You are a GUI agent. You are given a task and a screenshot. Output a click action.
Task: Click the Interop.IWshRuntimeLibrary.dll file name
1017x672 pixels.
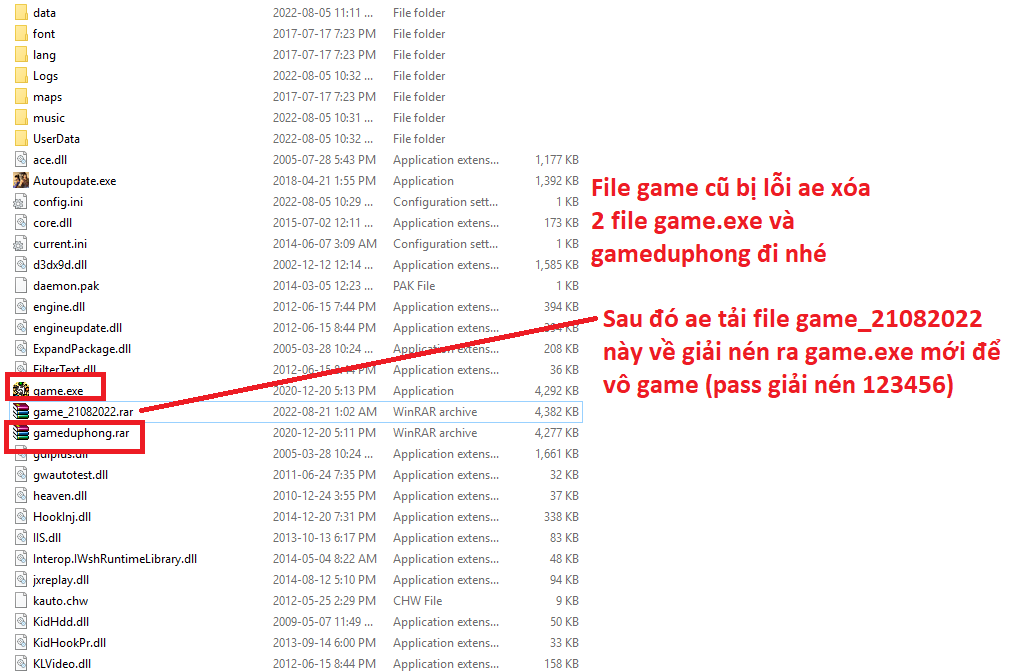114,559
